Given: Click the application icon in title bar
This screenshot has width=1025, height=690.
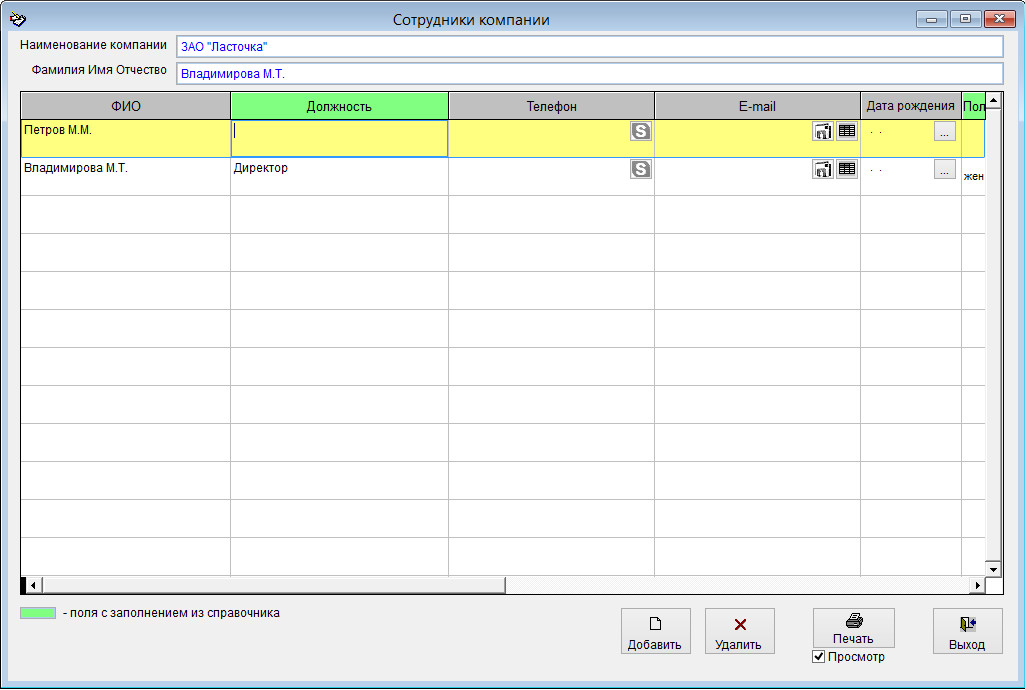Looking at the screenshot, I should coord(18,20).
